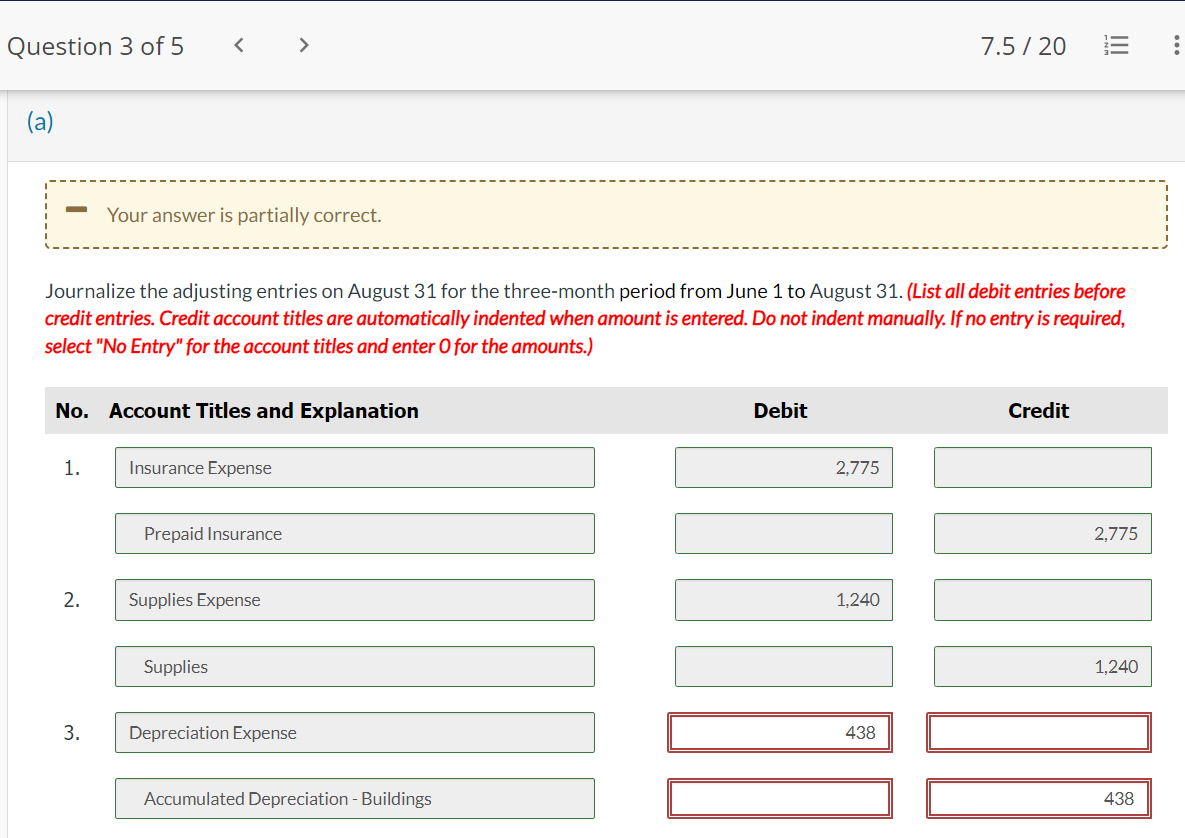Screen dimensions: 1185x838
Task: Open the question list navigator icon
Action: tap(1116, 45)
